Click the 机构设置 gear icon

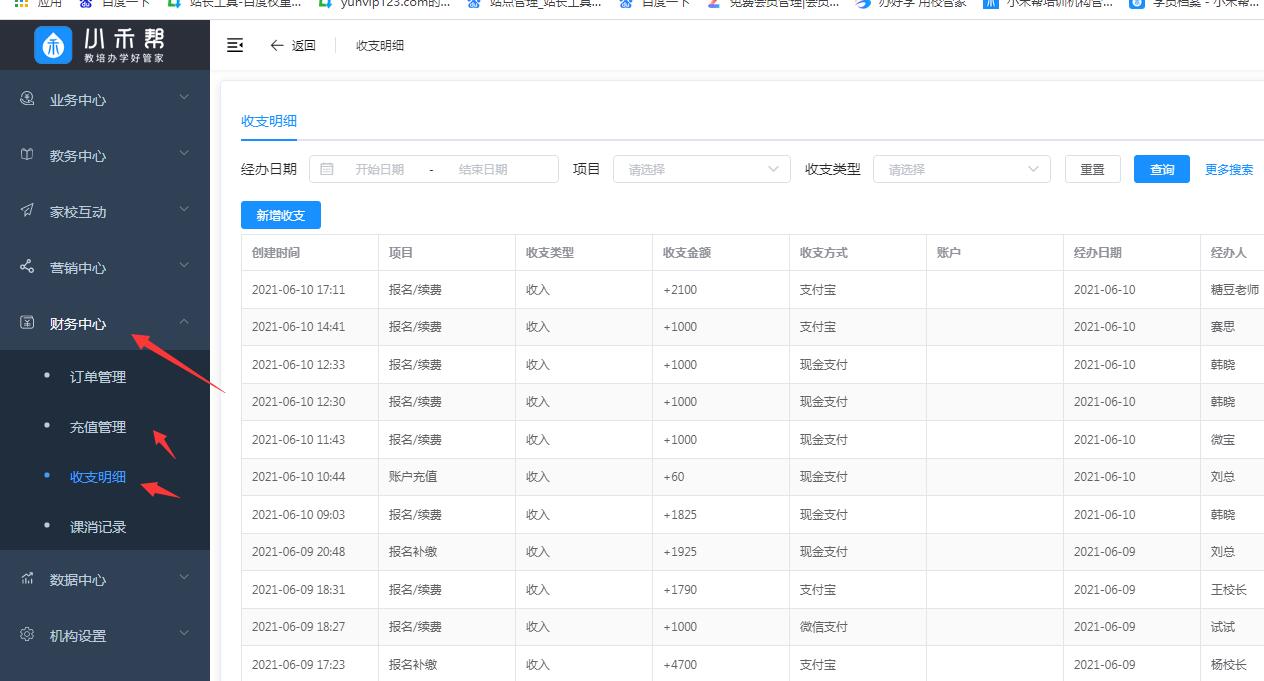pyautogui.click(x=27, y=635)
